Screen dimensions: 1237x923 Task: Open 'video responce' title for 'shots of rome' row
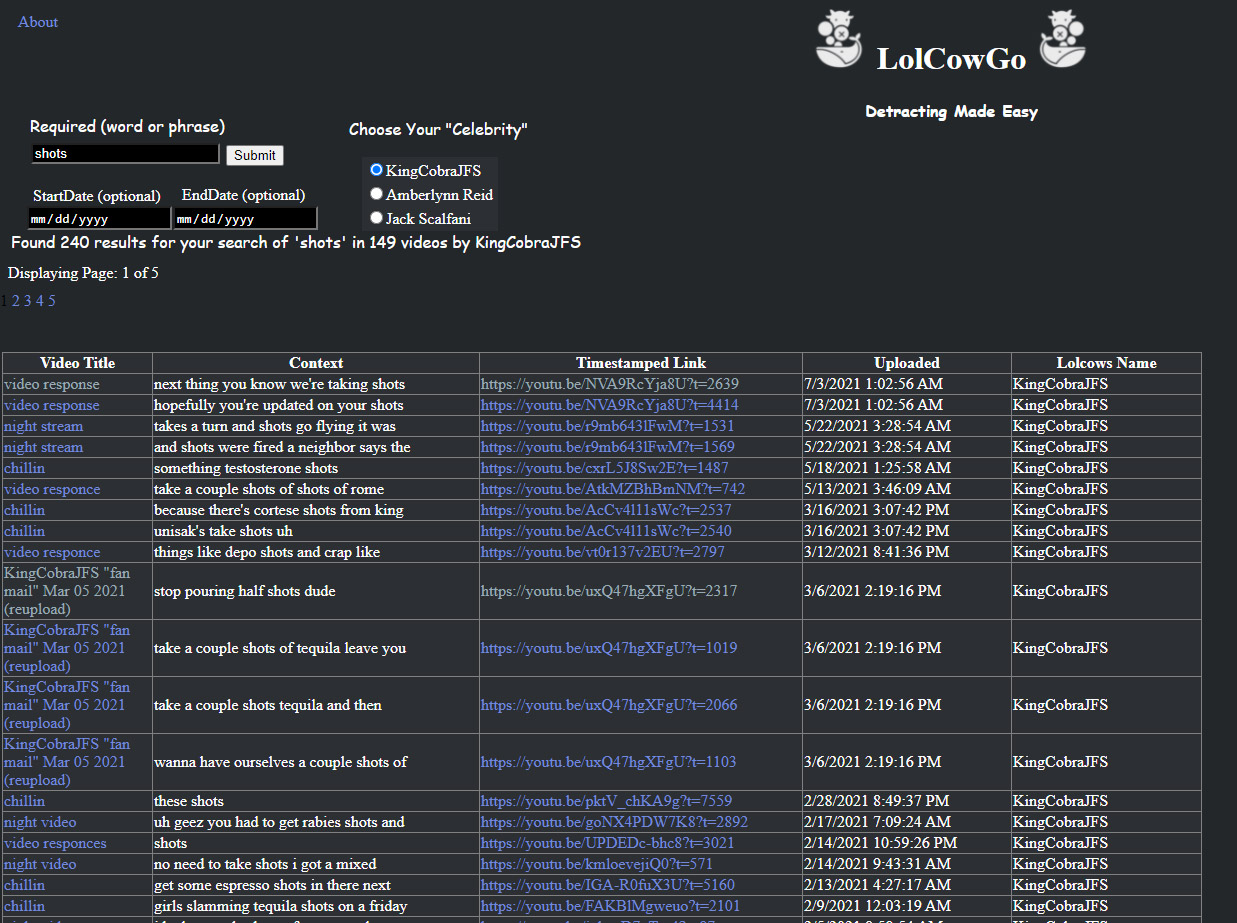52,489
